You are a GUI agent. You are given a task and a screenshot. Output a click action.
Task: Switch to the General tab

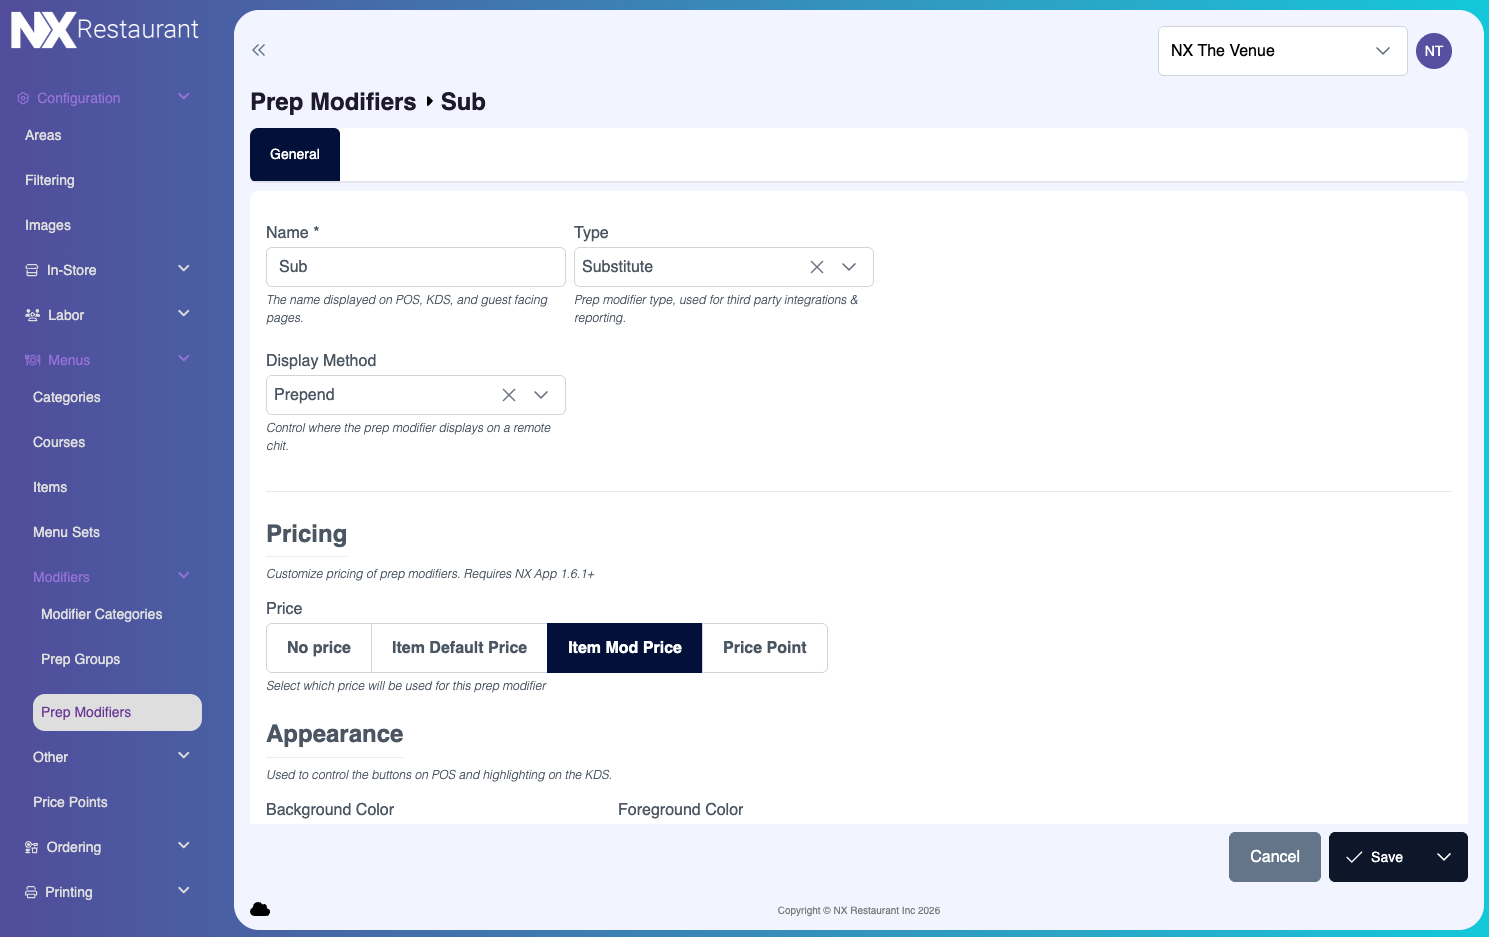(295, 155)
